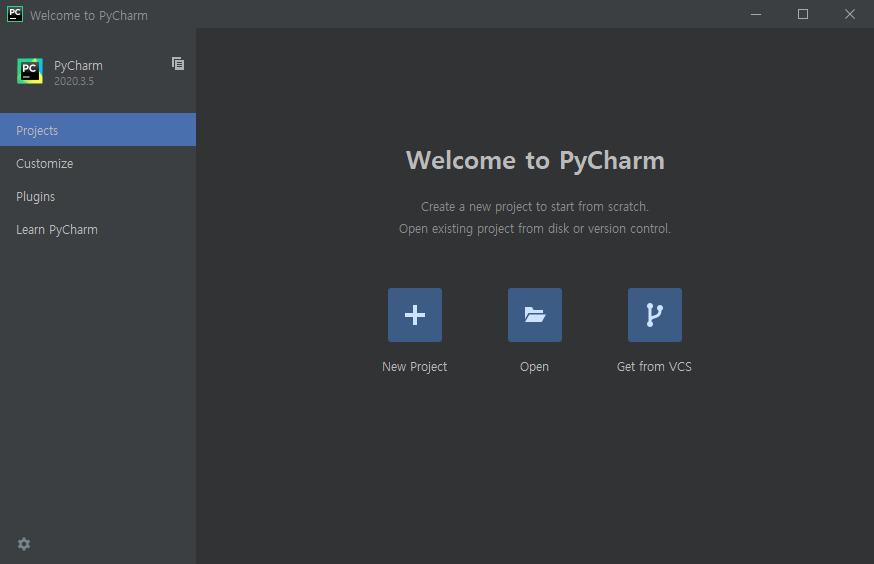Click the copy About info icon
The image size is (874, 564).
point(178,64)
